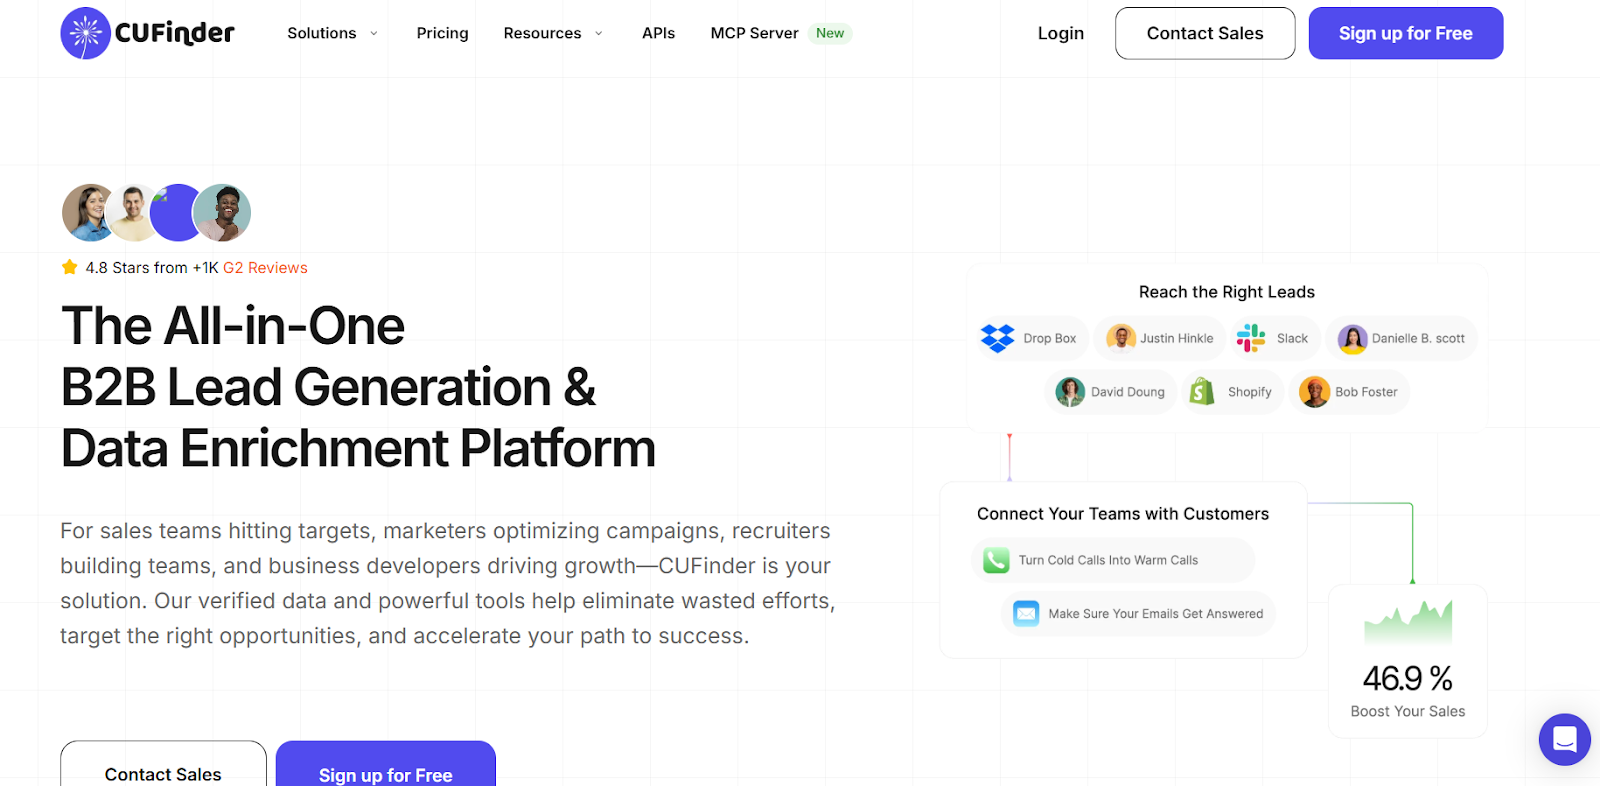Open the MCP Server page
This screenshot has width=1600, height=786.
tap(754, 33)
